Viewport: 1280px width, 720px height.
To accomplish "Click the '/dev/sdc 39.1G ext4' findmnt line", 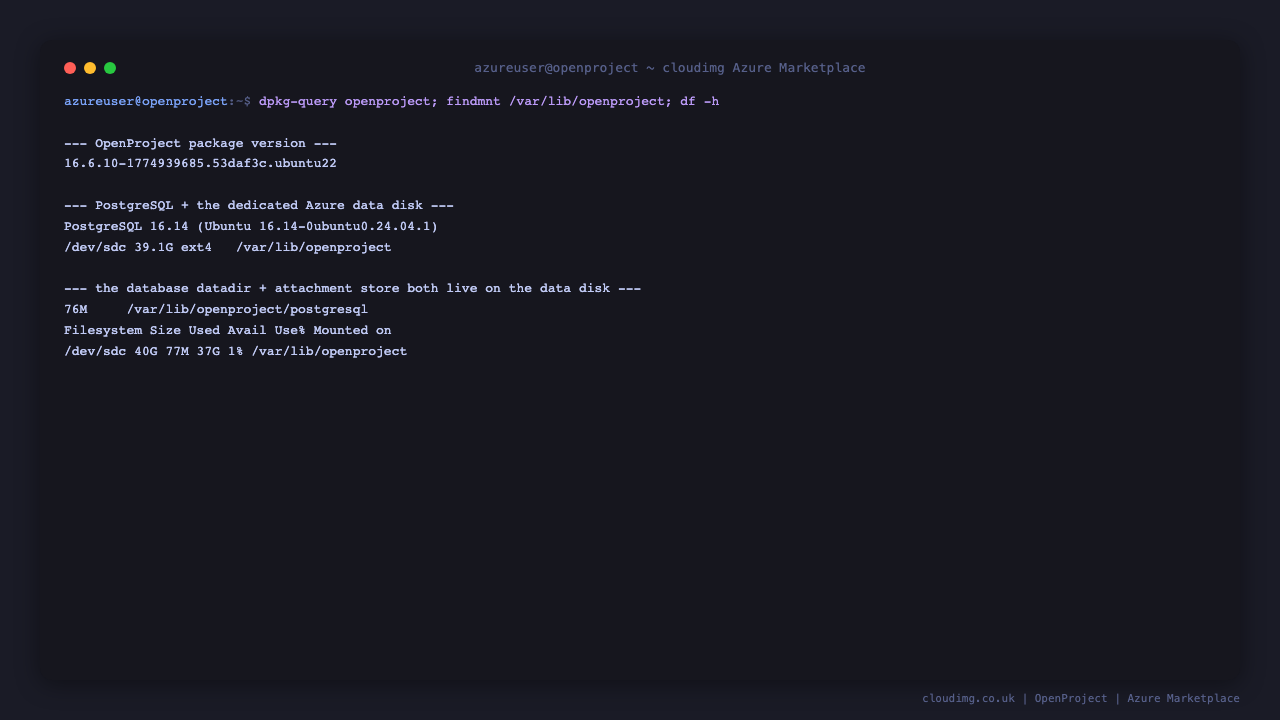I will coord(228,248).
